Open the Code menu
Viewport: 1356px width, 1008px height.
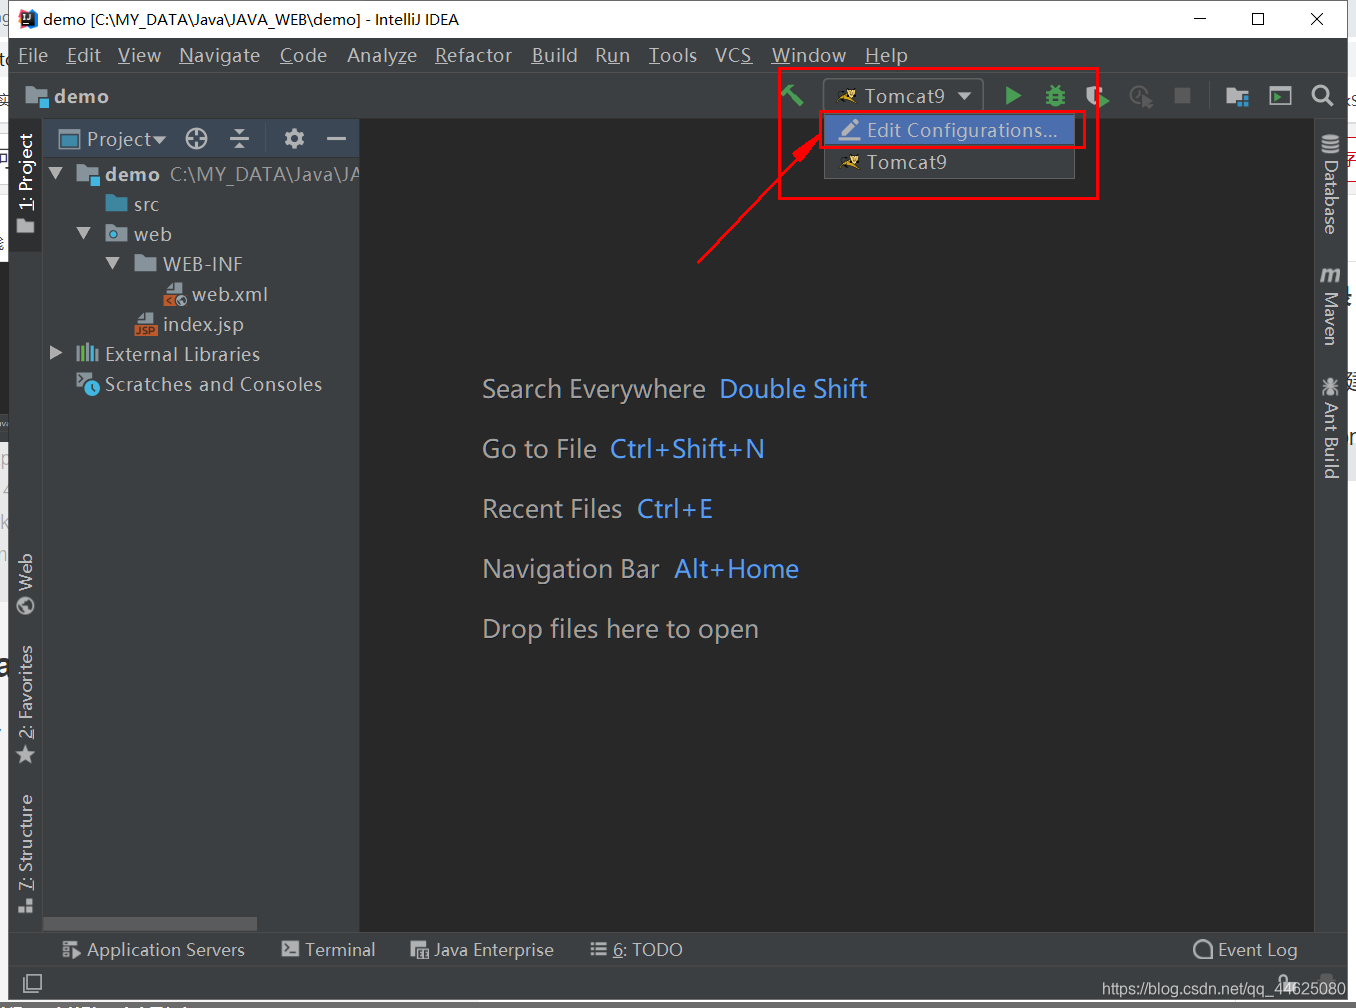303,56
